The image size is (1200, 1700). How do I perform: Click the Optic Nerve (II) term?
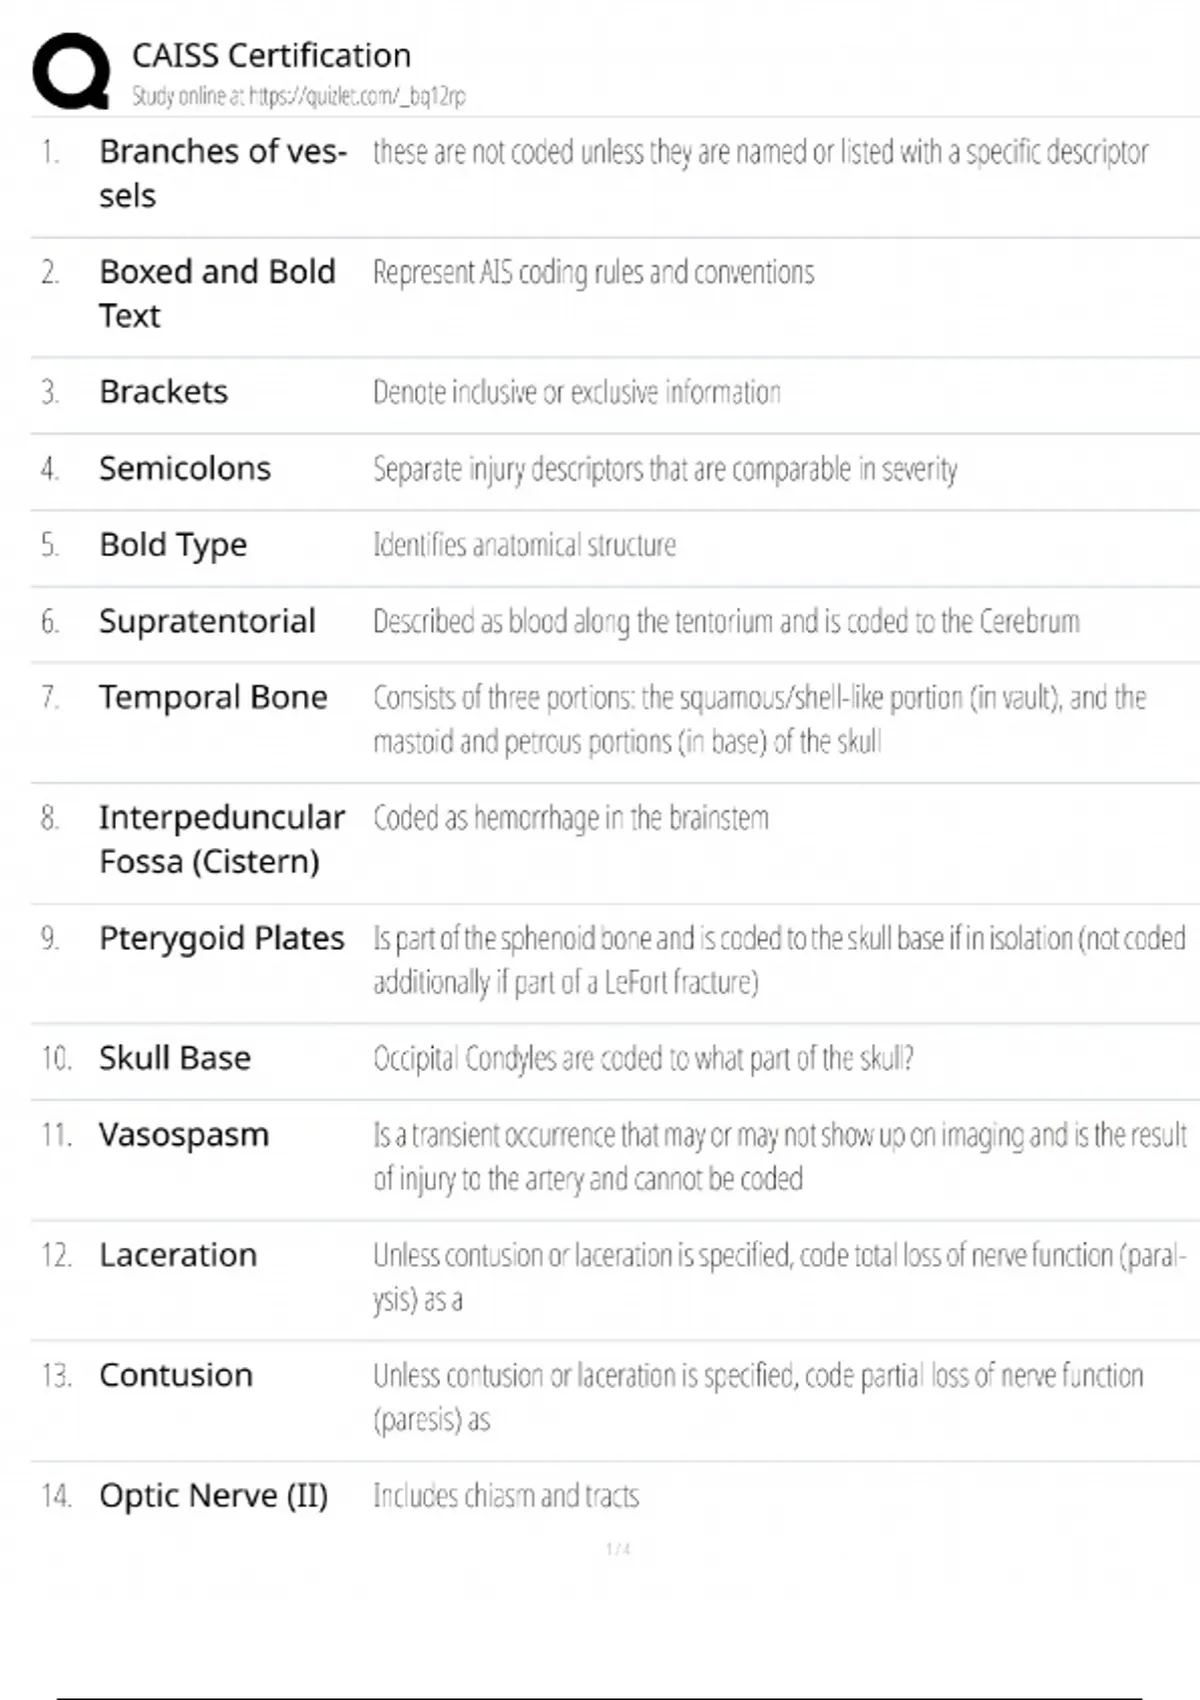click(x=213, y=1496)
